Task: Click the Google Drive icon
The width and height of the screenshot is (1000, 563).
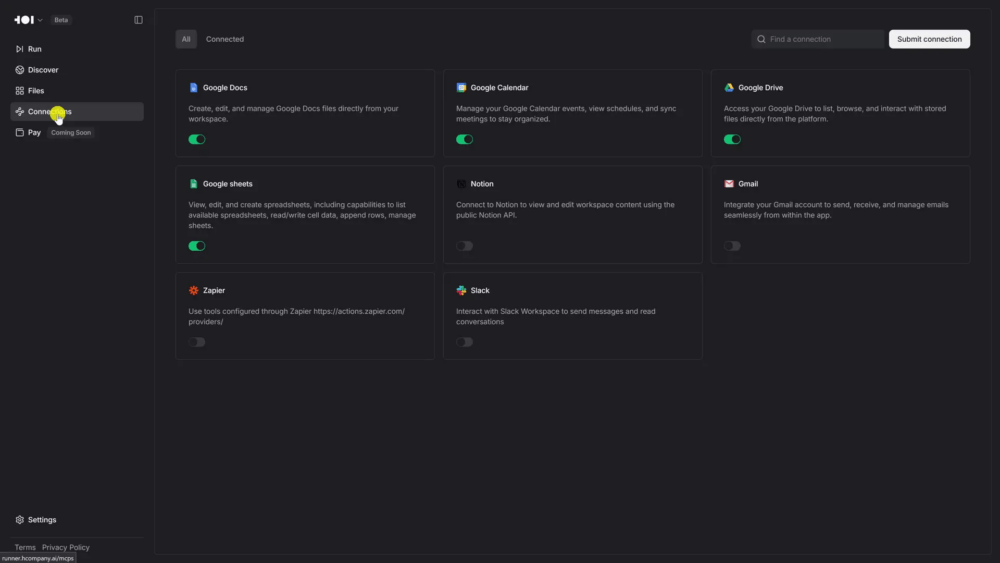Action: tap(730, 88)
